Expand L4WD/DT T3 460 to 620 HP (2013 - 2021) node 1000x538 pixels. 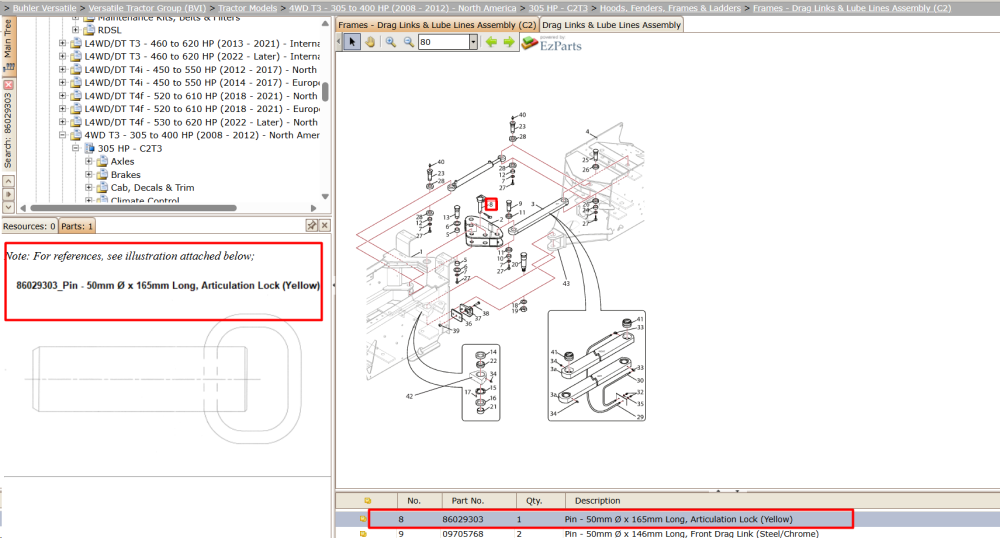[x=62, y=43]
